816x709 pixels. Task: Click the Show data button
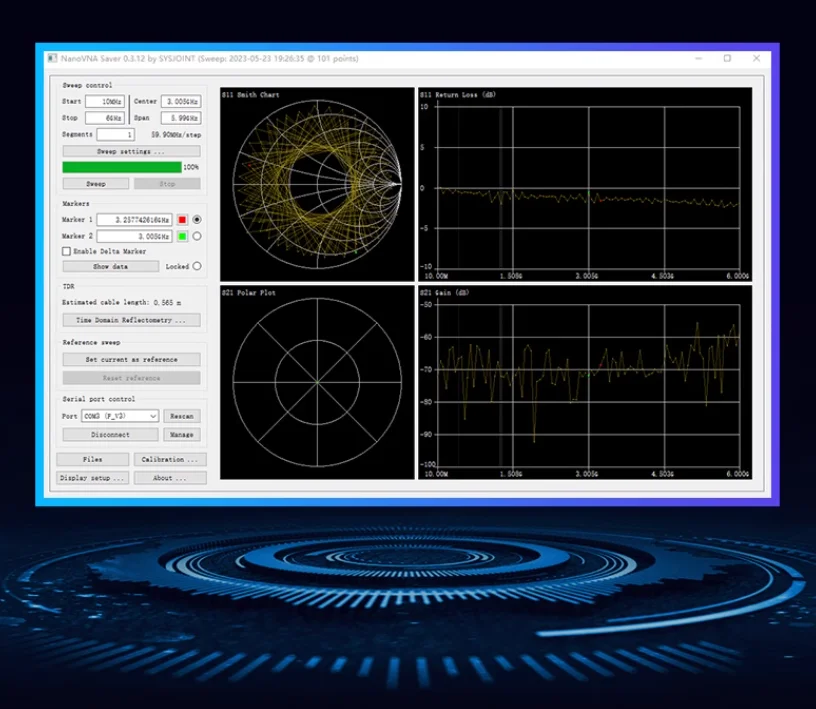[x=110, y=267]
